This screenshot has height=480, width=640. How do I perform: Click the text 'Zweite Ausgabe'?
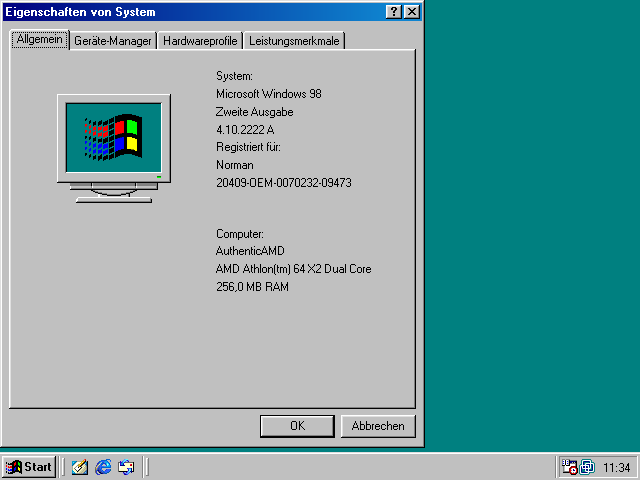click(x=254, y=112)
